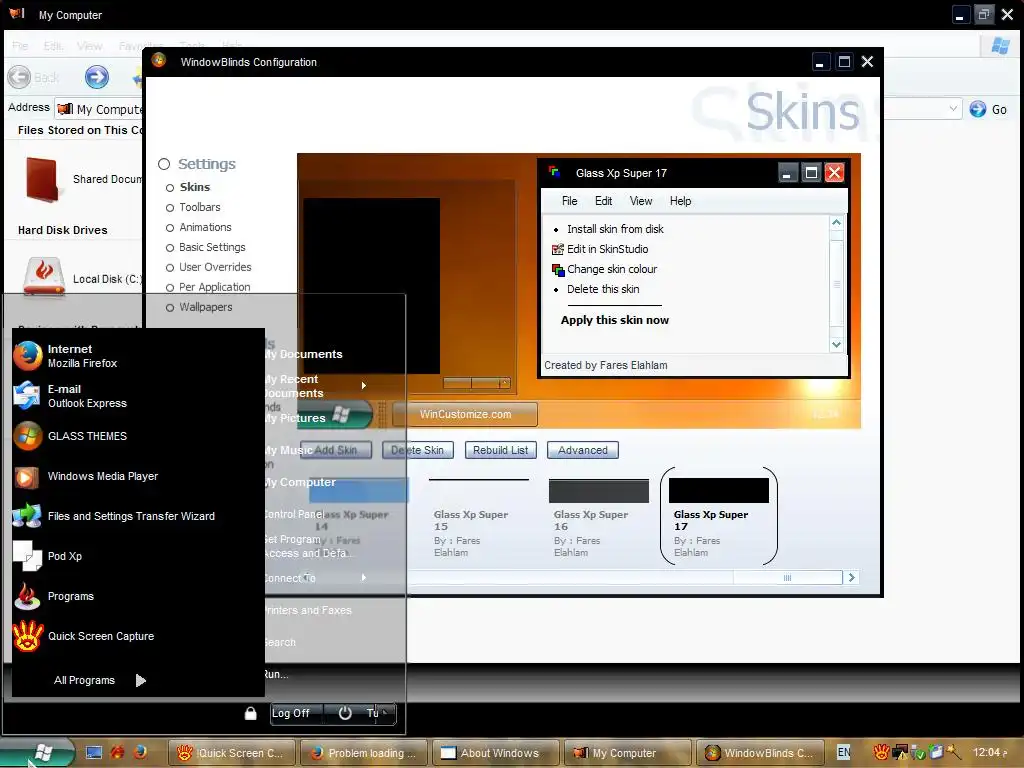Image resolution: width=1024 pixels, height=768 pixels.
Task: Switch to About Windows taskbar item
Action: pos(495,753)
